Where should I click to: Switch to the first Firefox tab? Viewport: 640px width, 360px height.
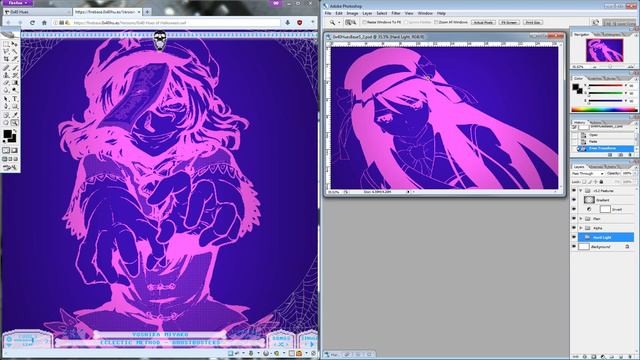[36, 12]
